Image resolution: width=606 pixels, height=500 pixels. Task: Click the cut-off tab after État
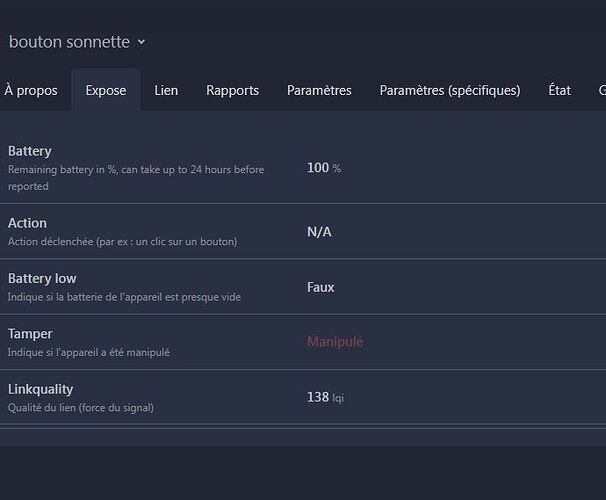[x=601, y=90]
